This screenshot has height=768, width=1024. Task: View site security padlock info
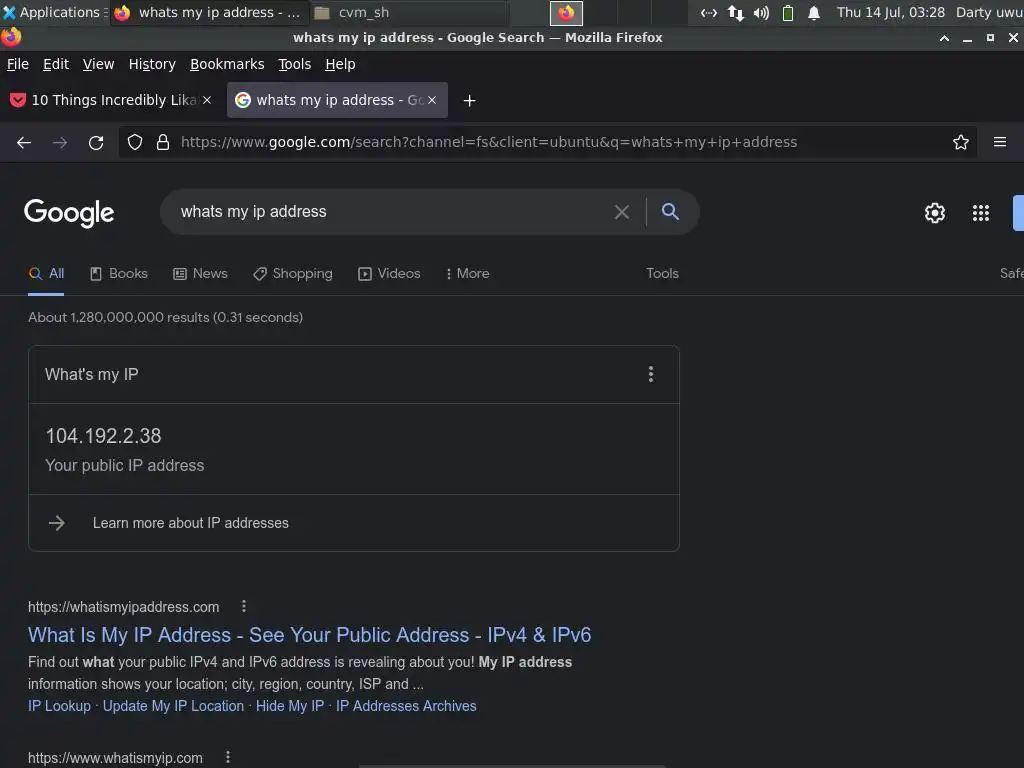[x=163, y=142]
